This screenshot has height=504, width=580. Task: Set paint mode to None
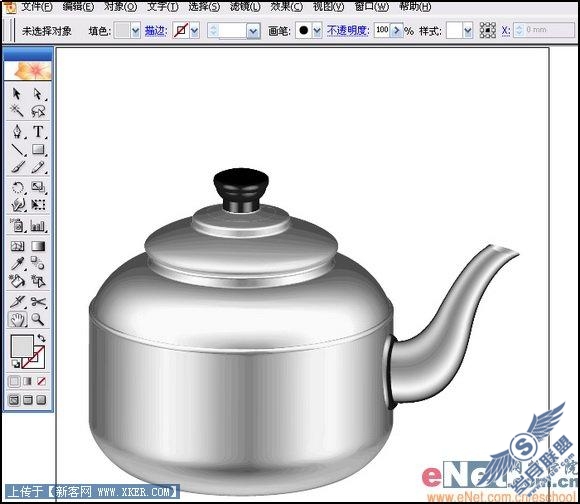point(41,381)
